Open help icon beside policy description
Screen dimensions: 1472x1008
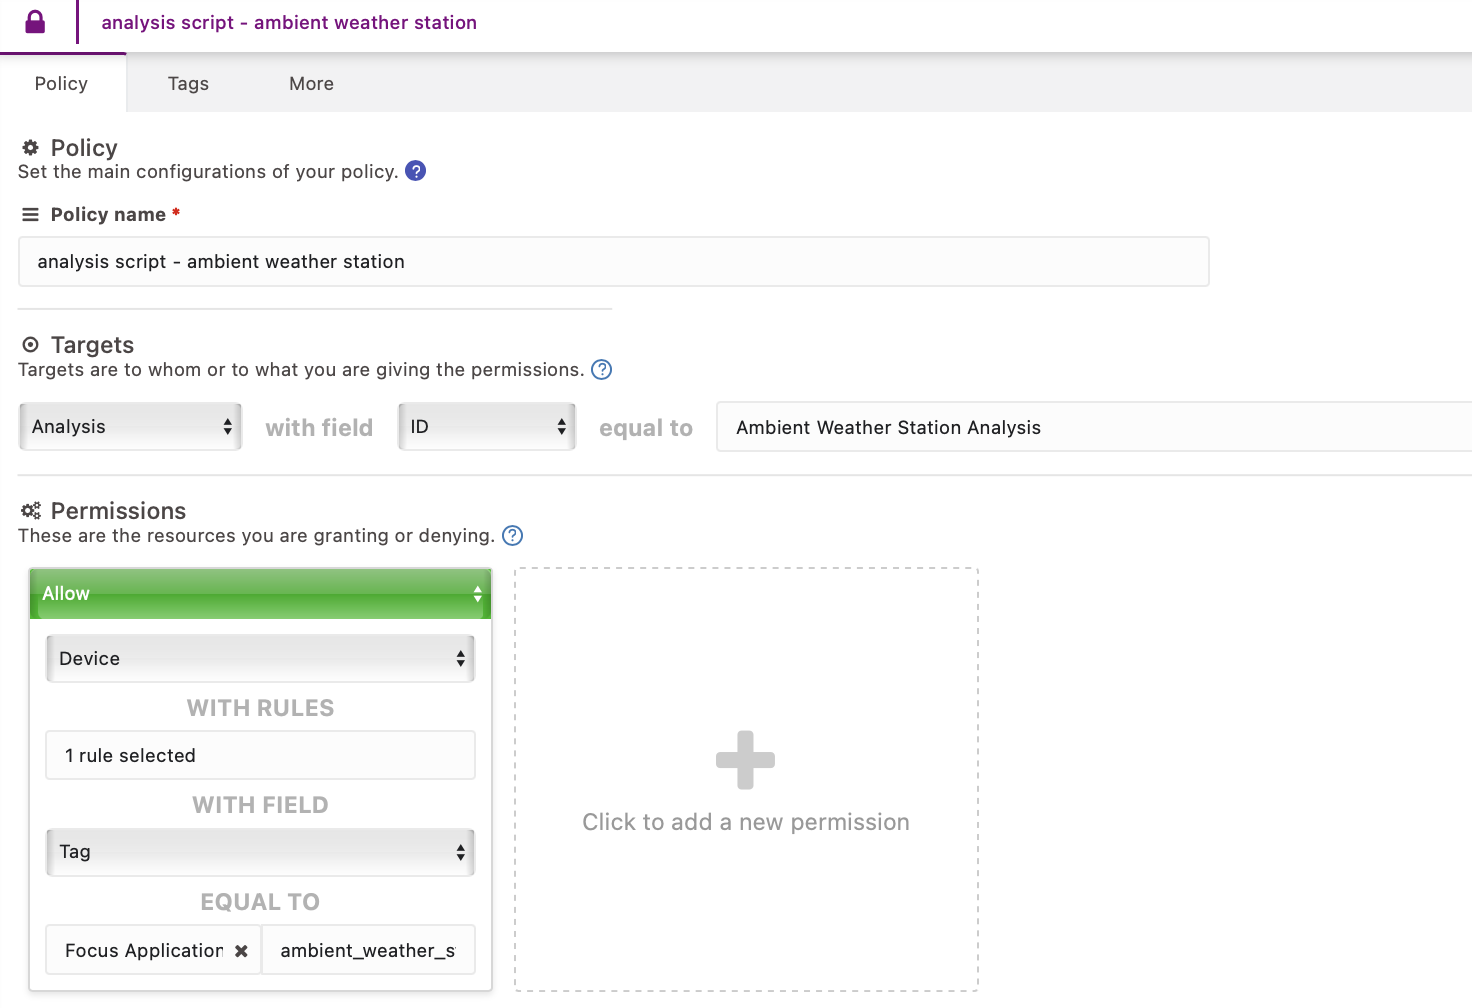[416, 171]
